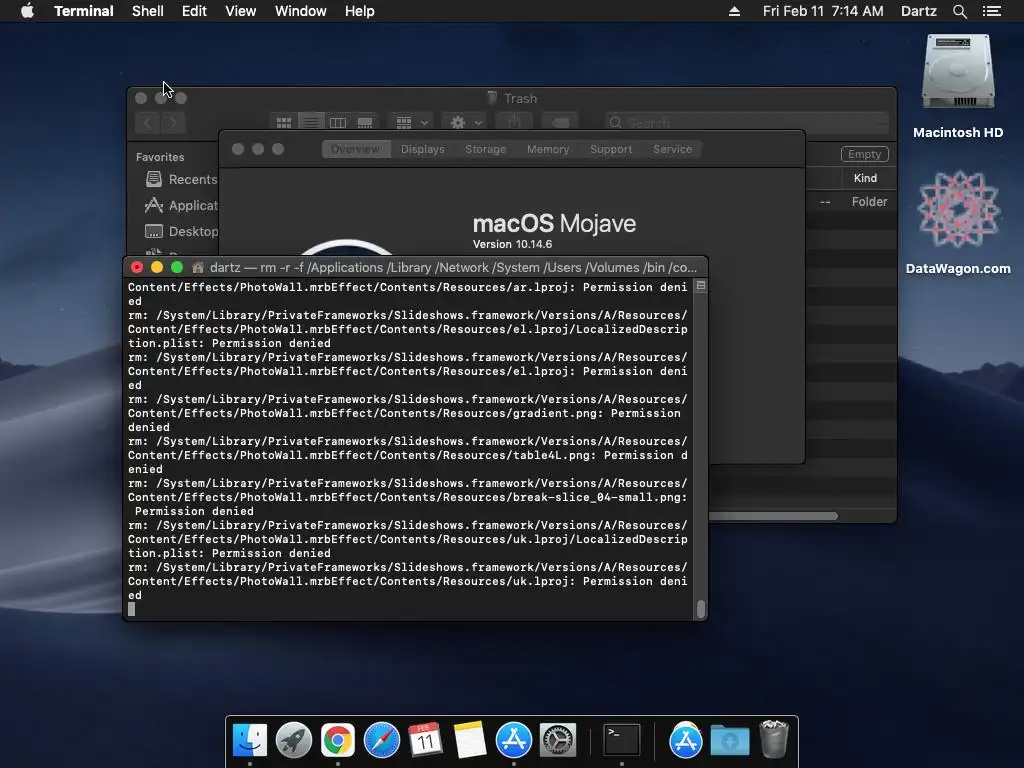This screenshot has height=768, width=1024.
Task: Zoom Terminal window green button
Action: [x=177, y=267]
